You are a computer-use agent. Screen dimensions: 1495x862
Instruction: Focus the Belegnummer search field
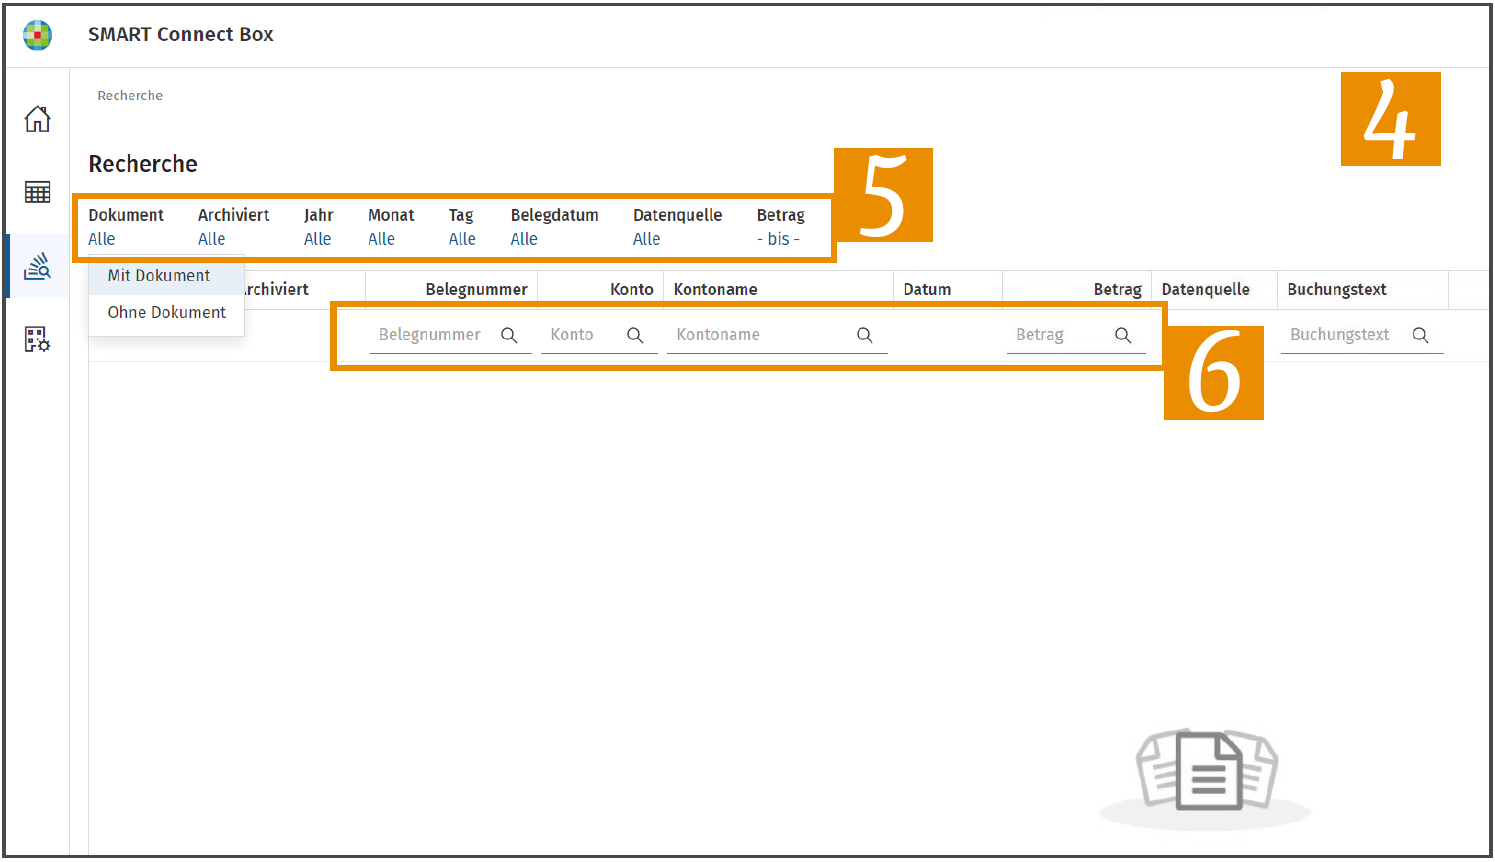click(x=450, y=335)
